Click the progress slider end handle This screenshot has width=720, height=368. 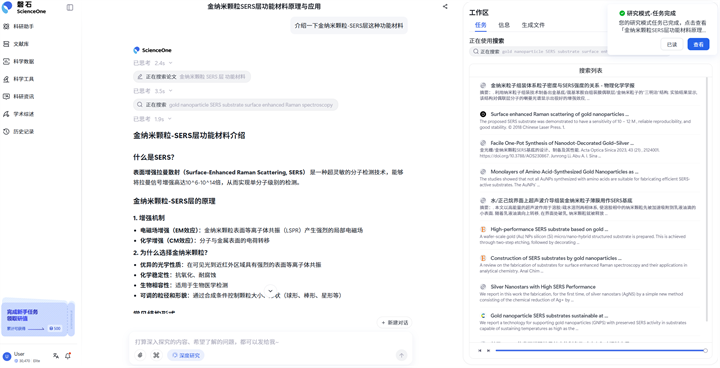(x=705, y=351)
